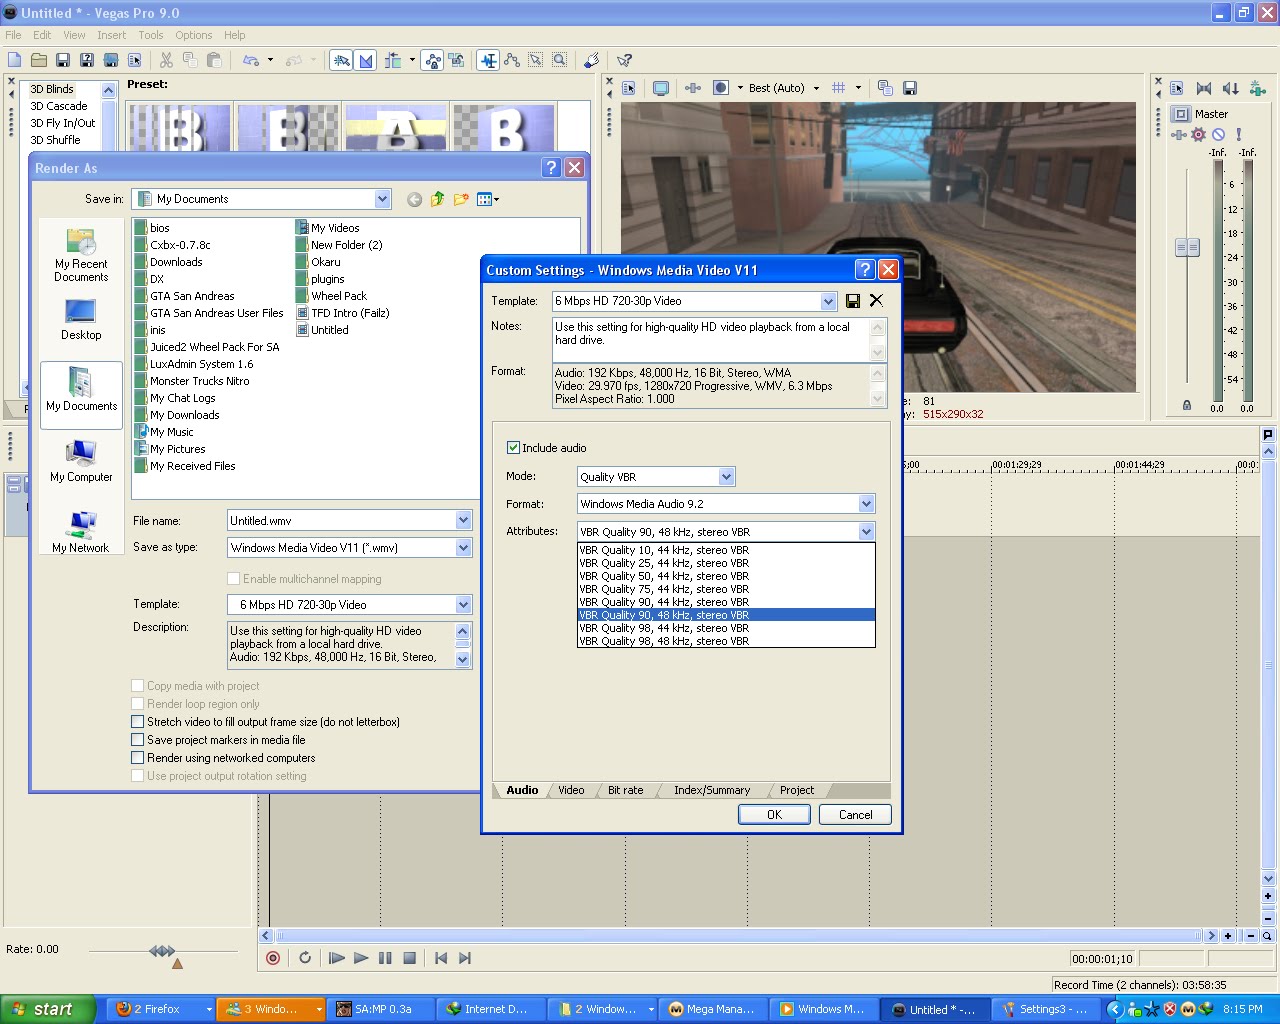Screen dimensions: 1280x1024
Task: Switch to the Bit rate tab
Action: point(626,790)
